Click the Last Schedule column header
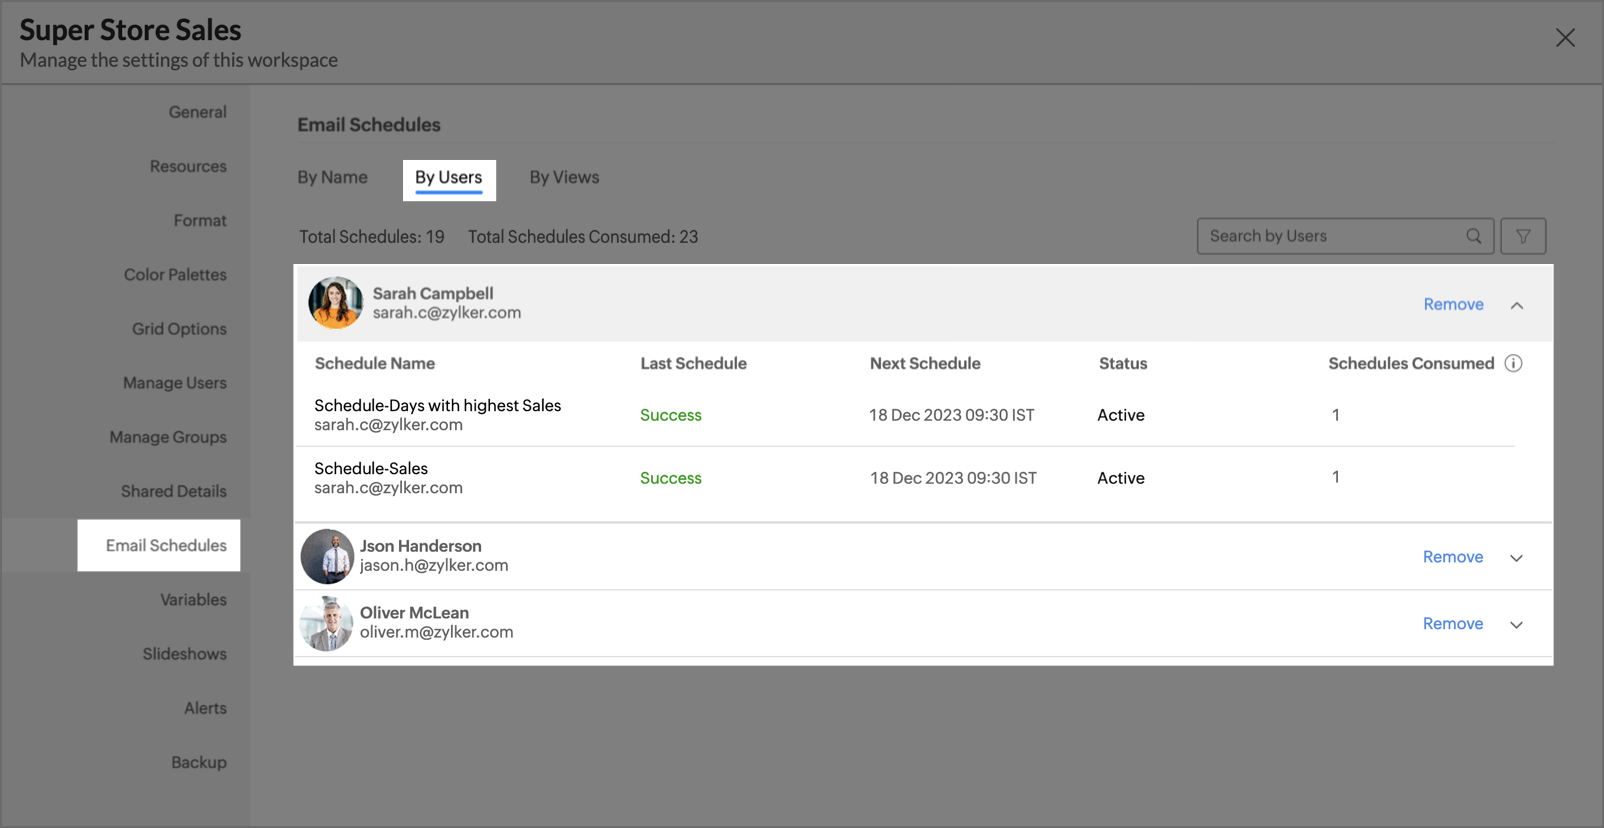The image size is (1604, 828). coord(693,363)
